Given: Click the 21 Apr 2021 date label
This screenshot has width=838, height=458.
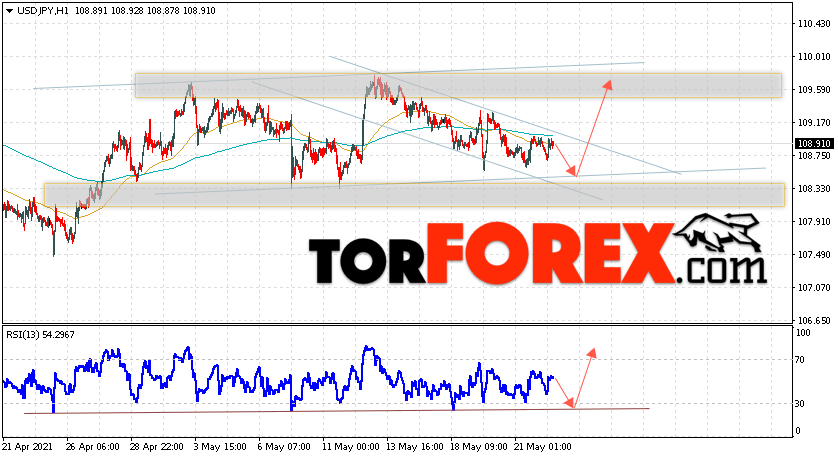Looking at the screenshot, I should 25,447.
